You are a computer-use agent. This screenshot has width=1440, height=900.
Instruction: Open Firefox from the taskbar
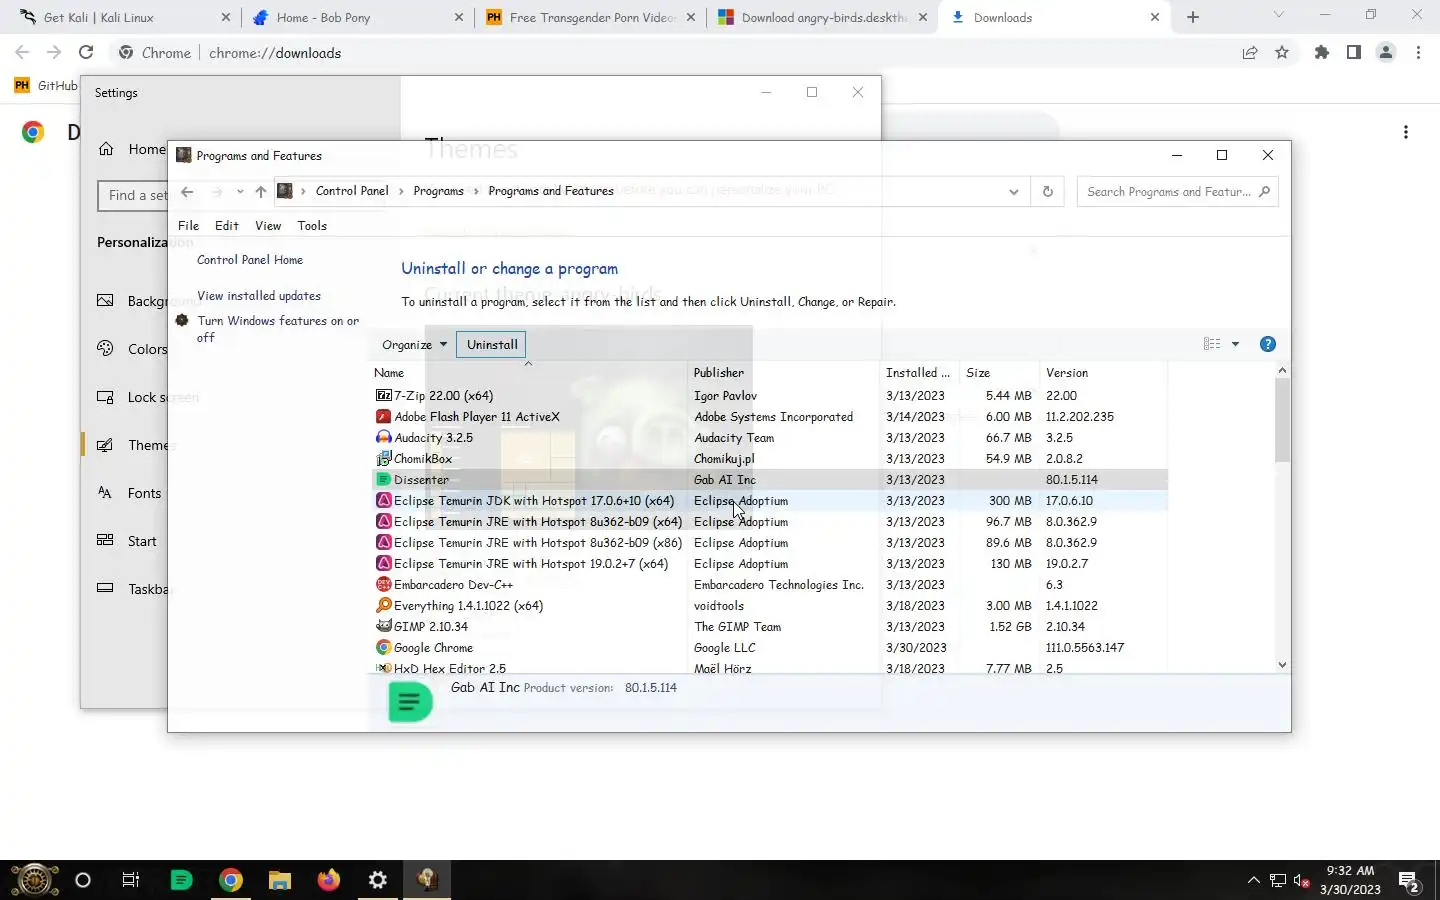[329, 880]
